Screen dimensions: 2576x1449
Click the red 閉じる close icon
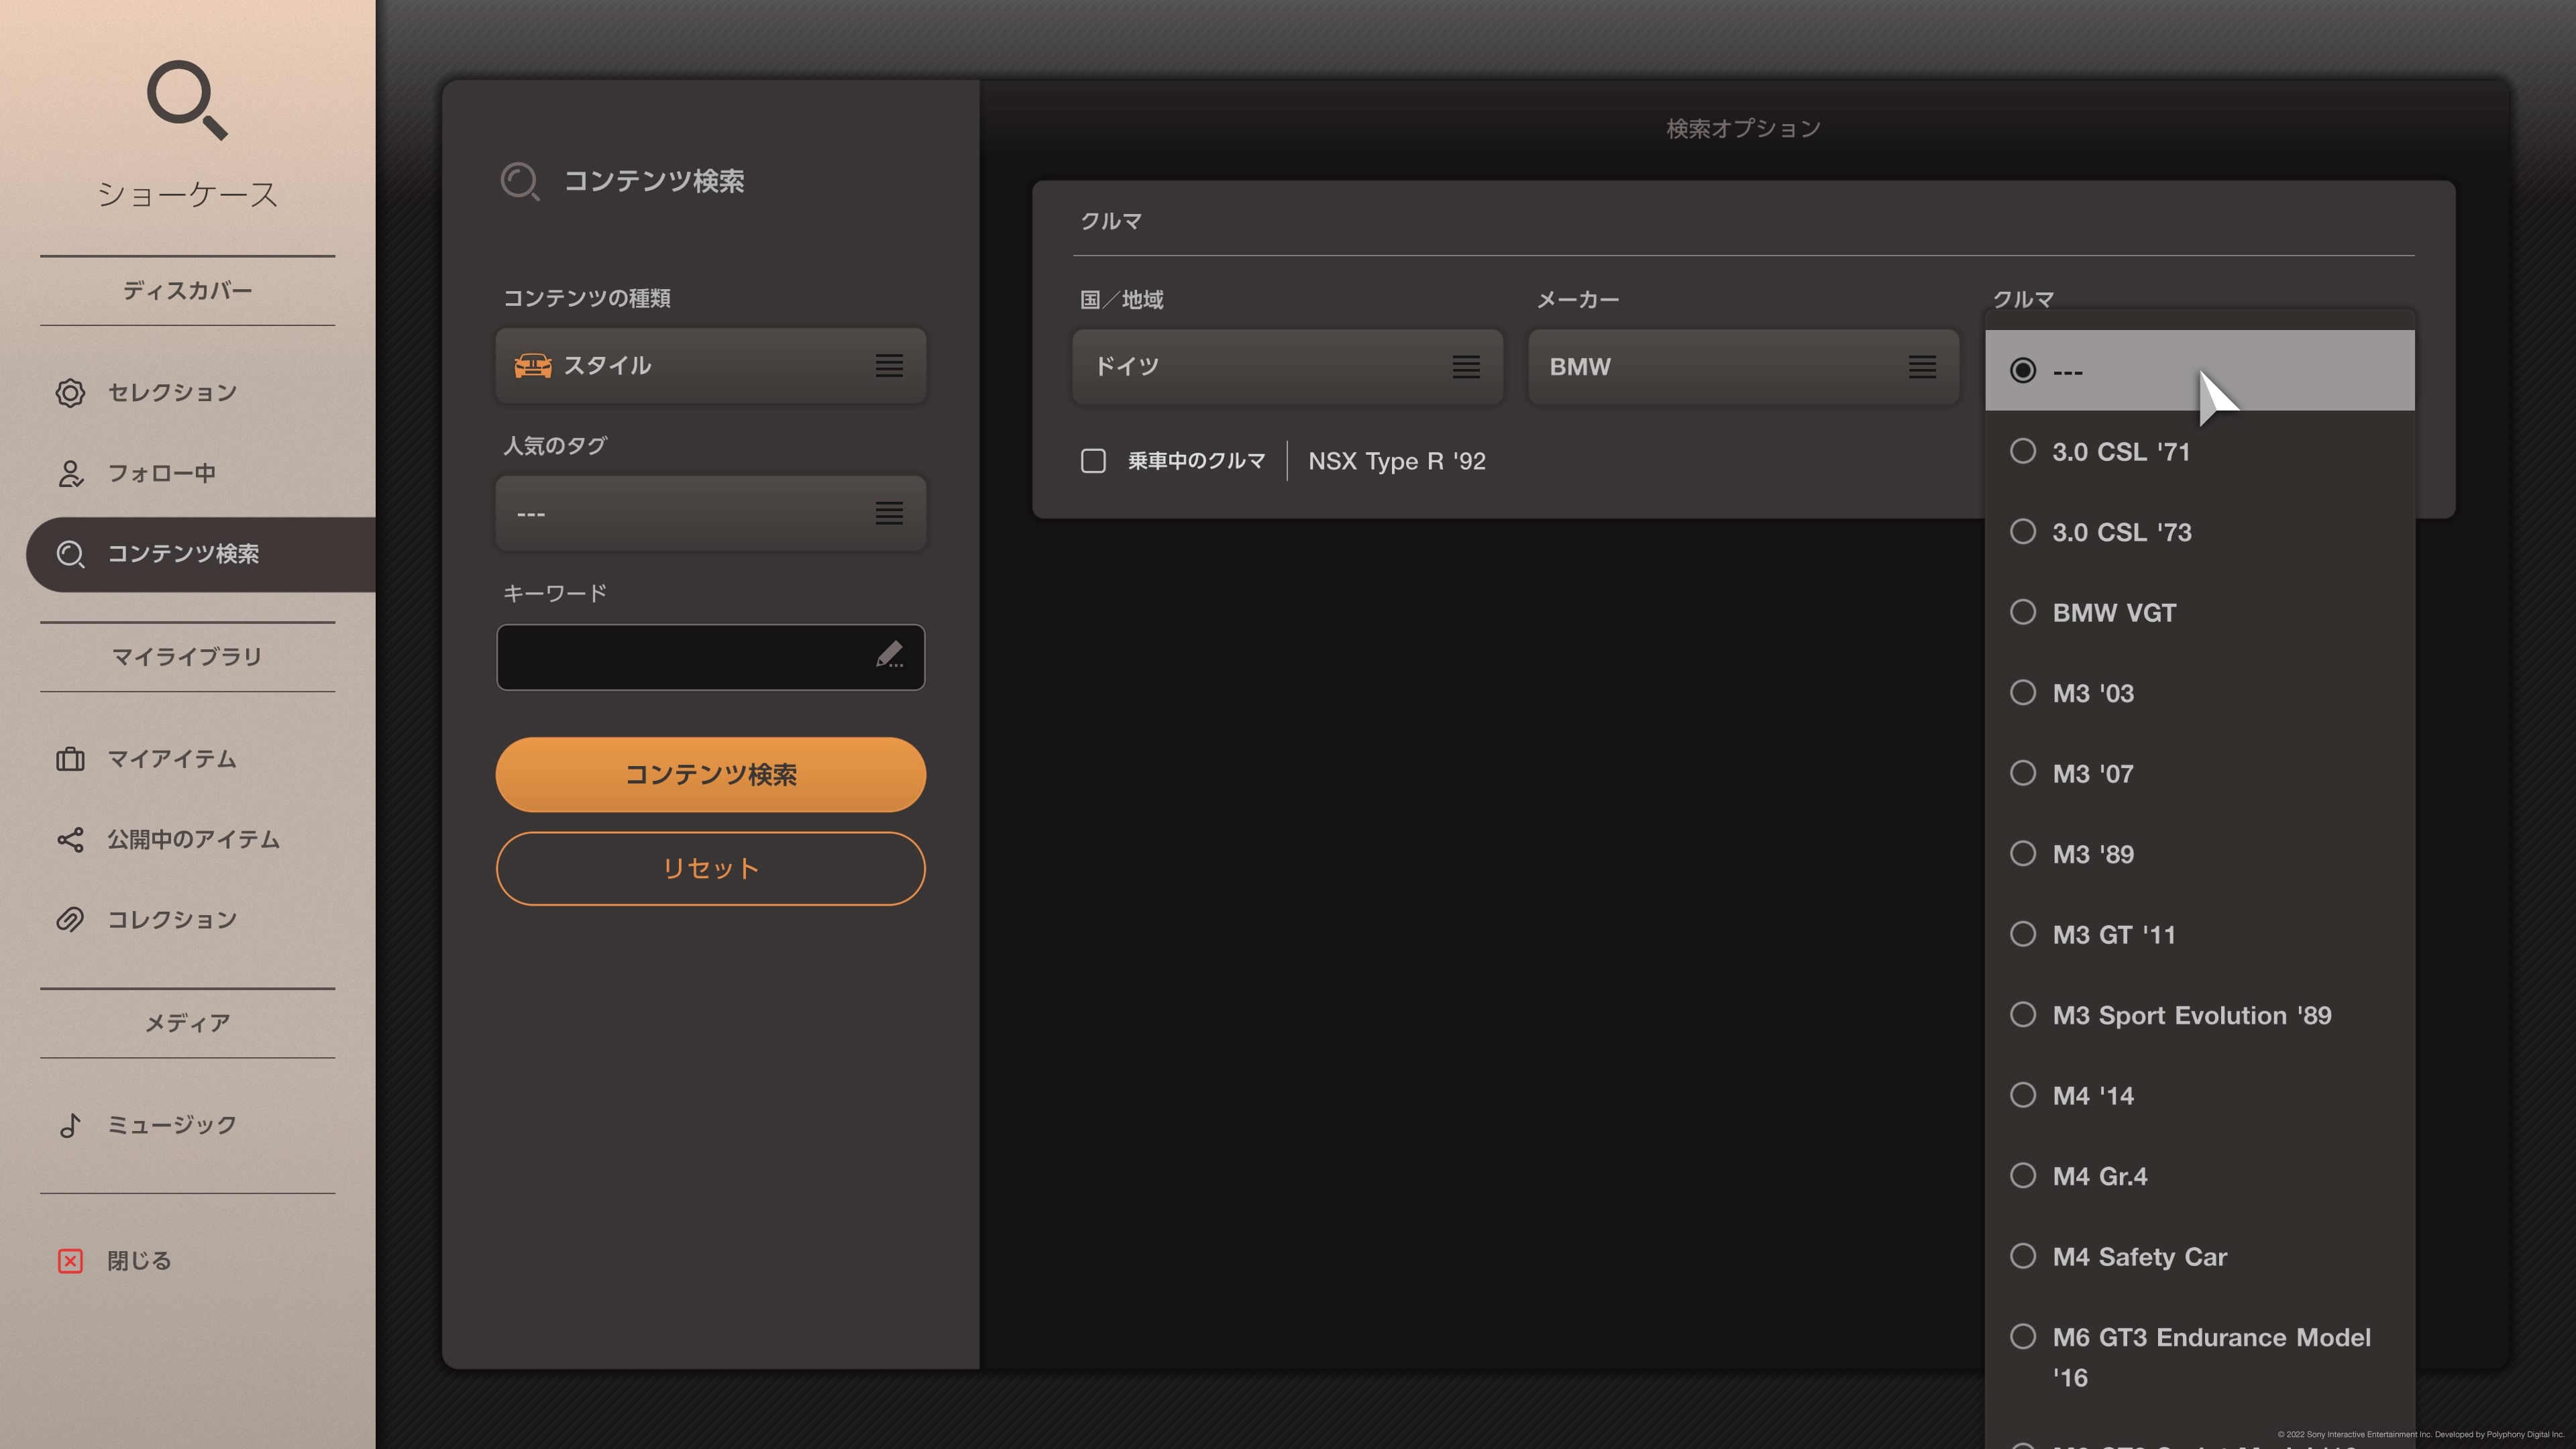pos(70,1260)
